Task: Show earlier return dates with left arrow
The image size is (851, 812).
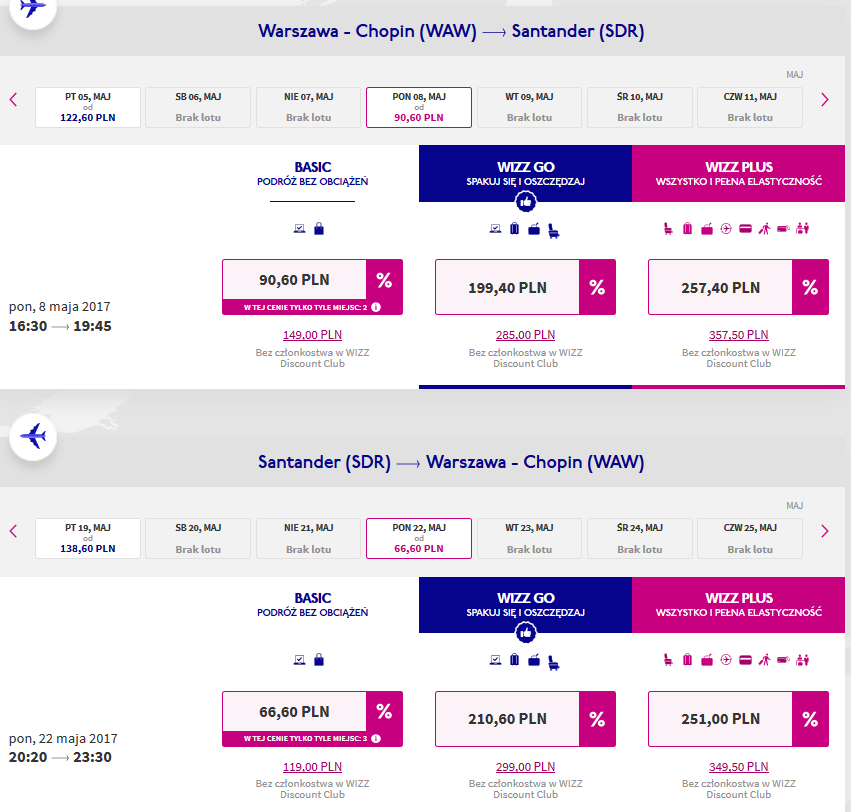Action: pyautogui.click(x=14, y=531)
